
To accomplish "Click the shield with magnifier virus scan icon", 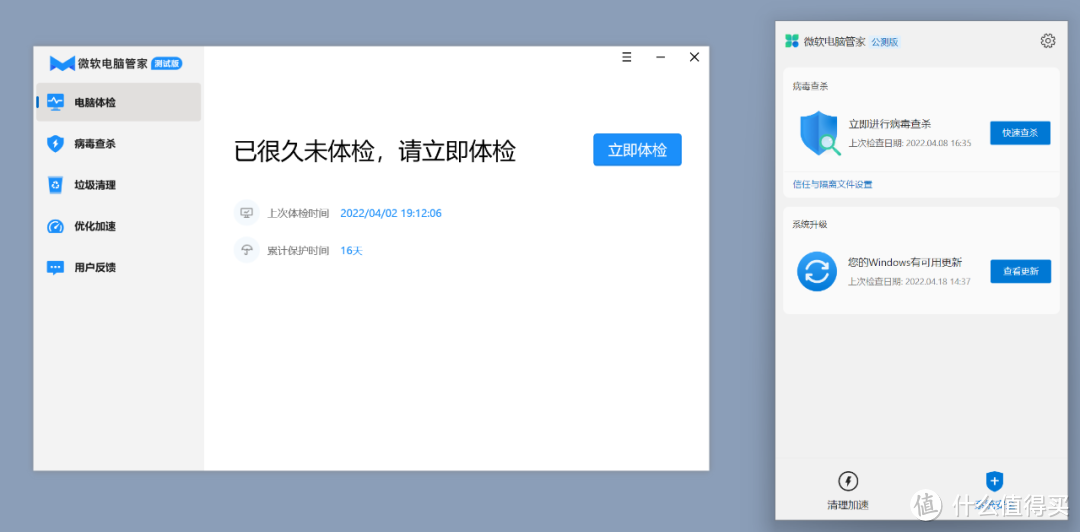I will [x=820, y=133].
